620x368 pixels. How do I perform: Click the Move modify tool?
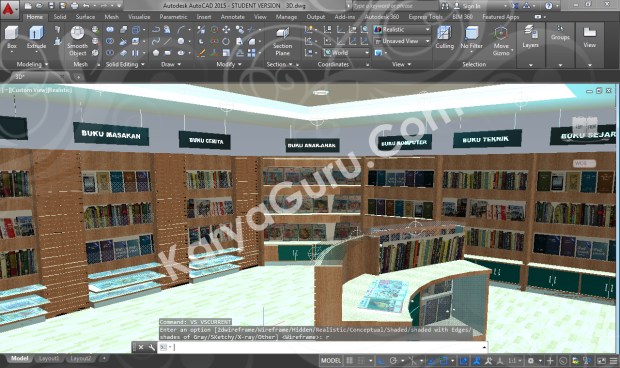(x=226, y=30)
